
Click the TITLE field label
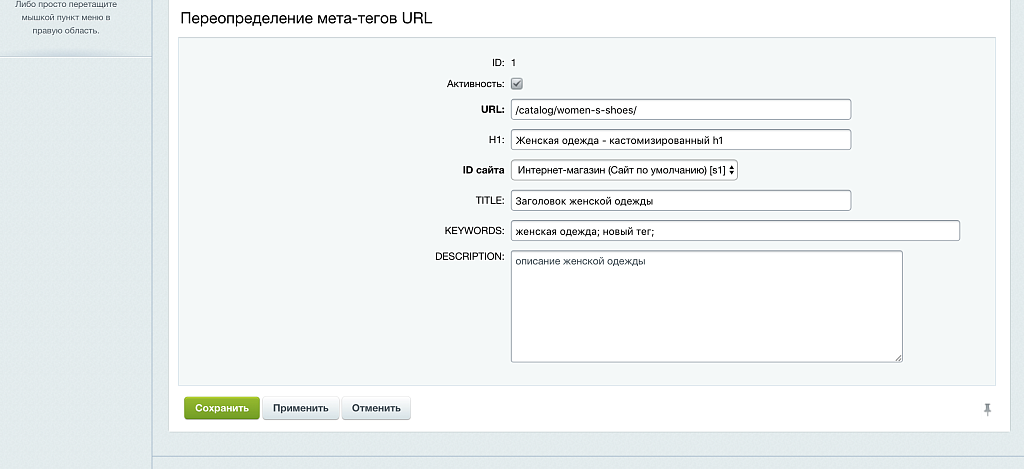[x=488, y=200]
